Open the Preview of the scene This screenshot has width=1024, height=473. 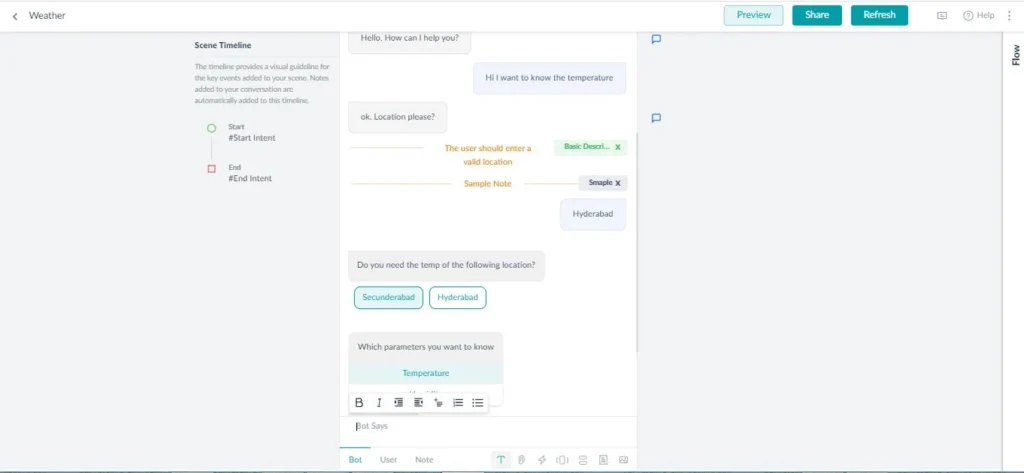coord(753,15)
